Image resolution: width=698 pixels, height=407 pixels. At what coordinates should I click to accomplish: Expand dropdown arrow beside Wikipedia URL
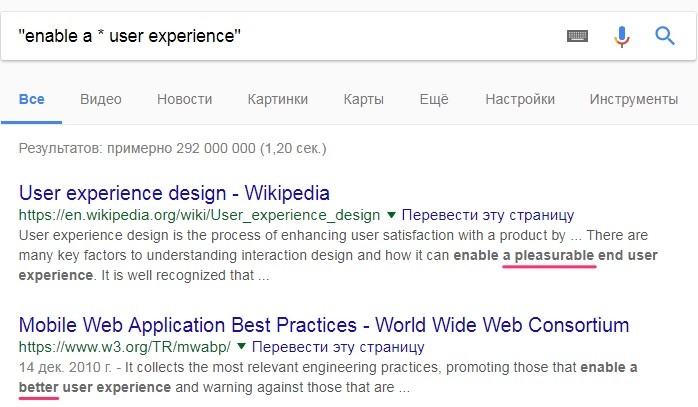[x=391, y=215]
